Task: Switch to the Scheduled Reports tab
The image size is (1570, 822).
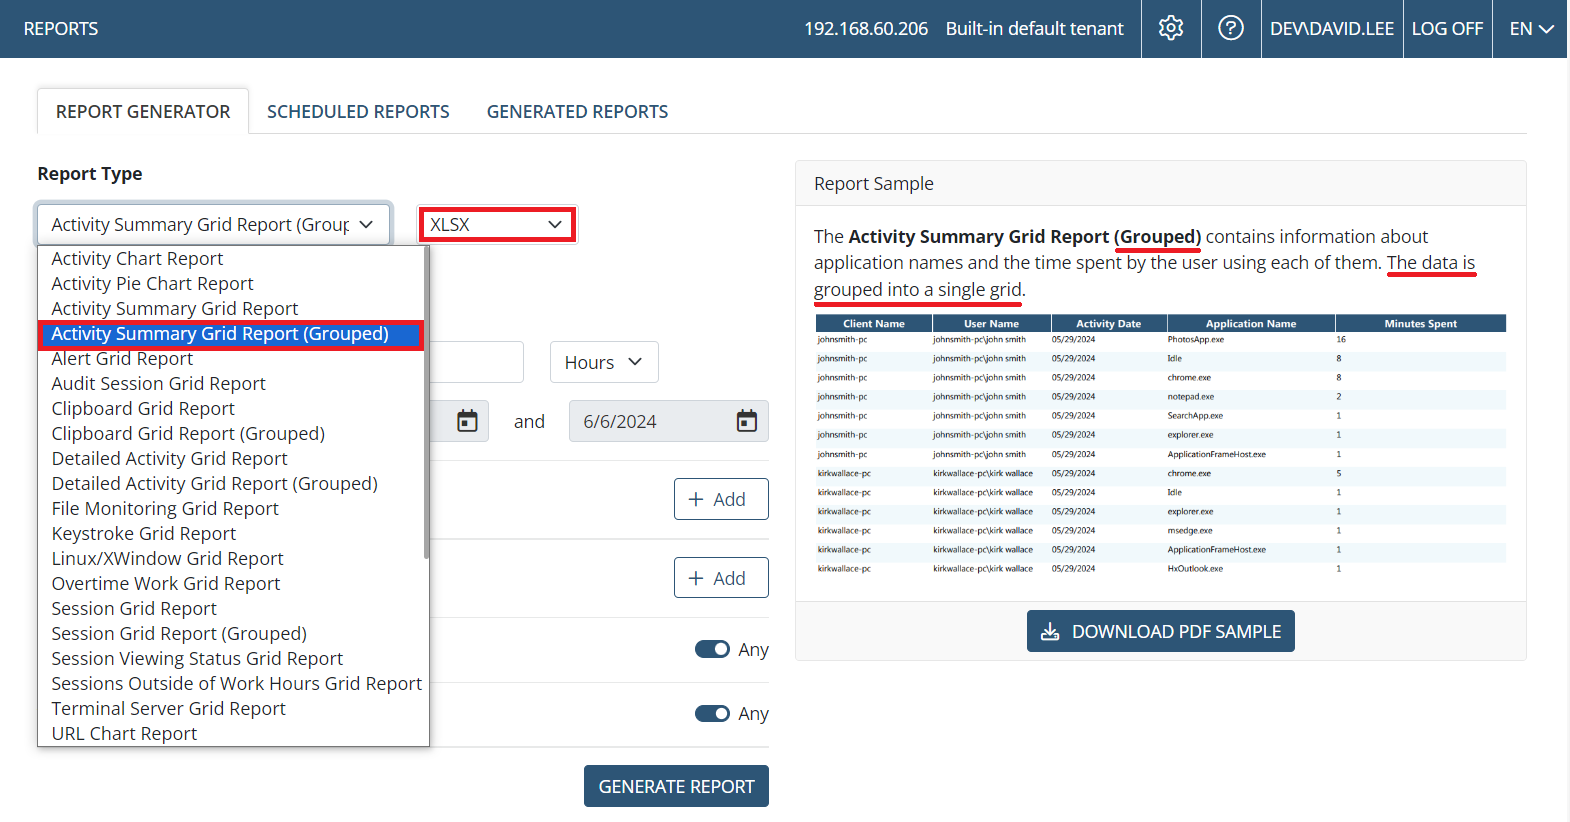Action: pyautogui.click(x=358, y=112)
